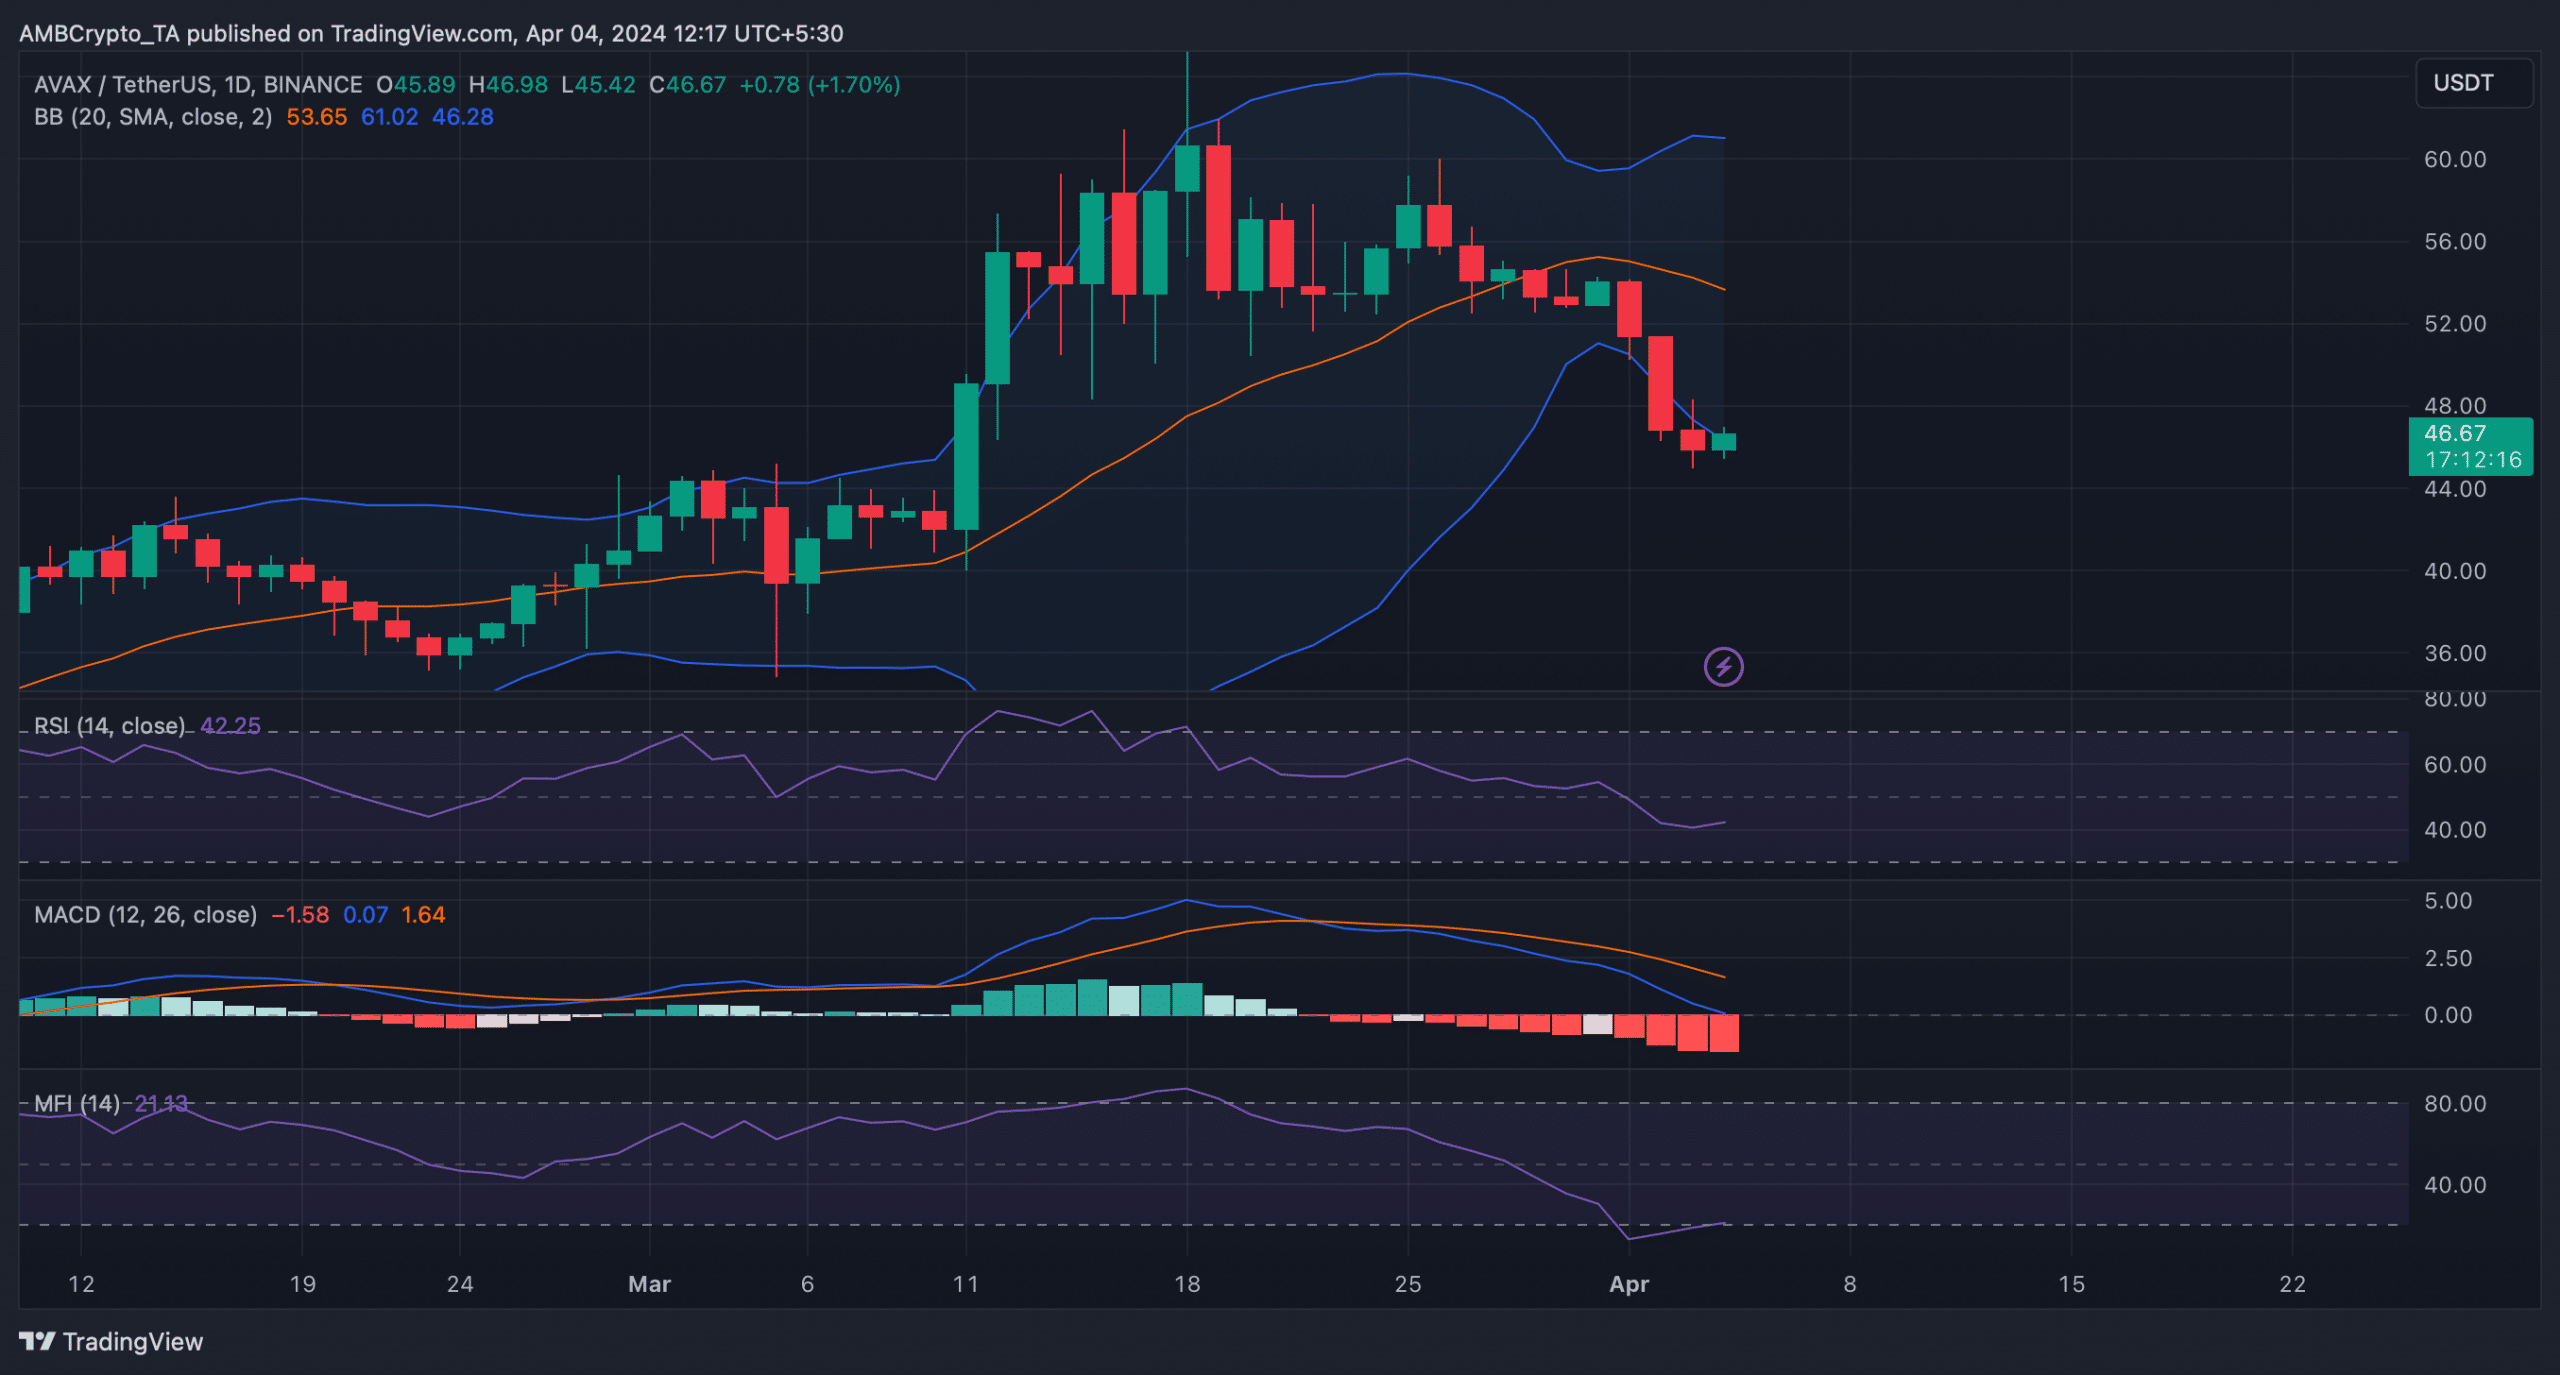Click the green 46.67 current price tag
This screenshot has width=2560, height=1375.
point(2455,433)
